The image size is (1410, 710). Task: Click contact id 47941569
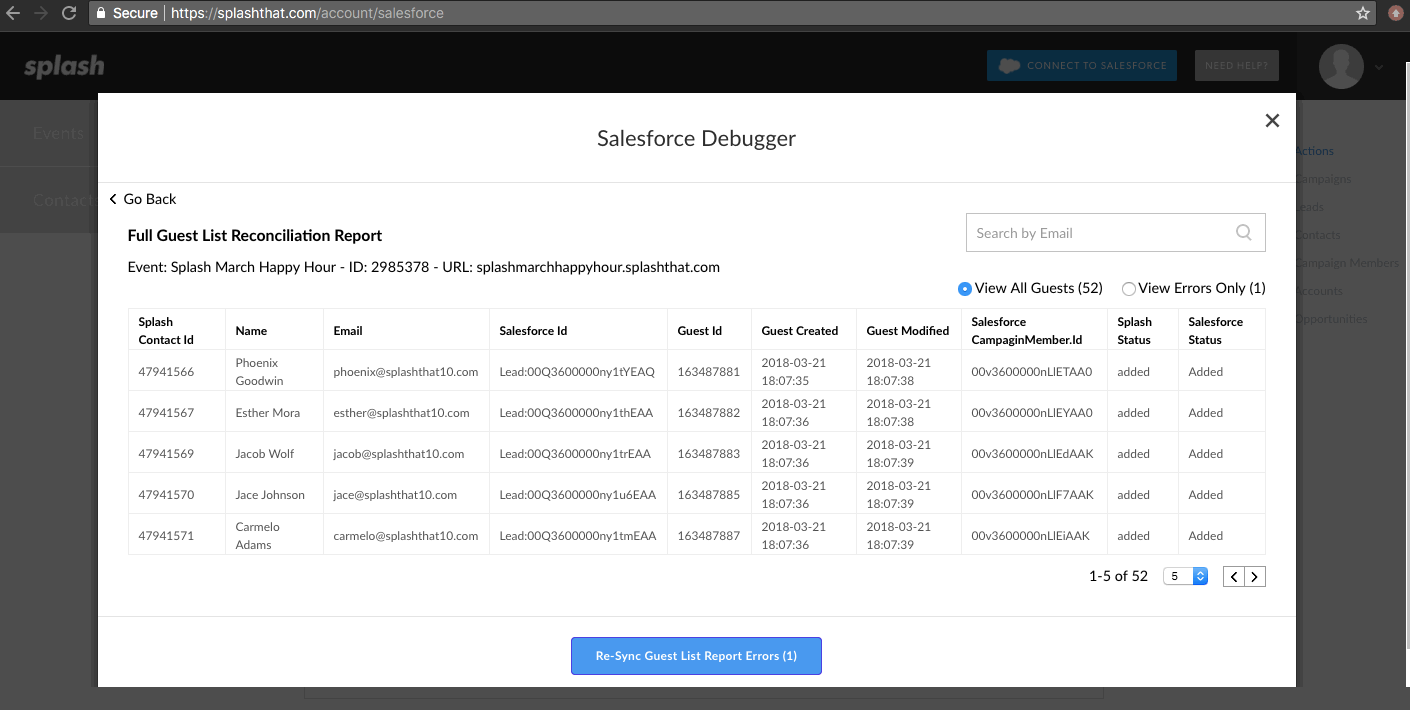(166, 453)
